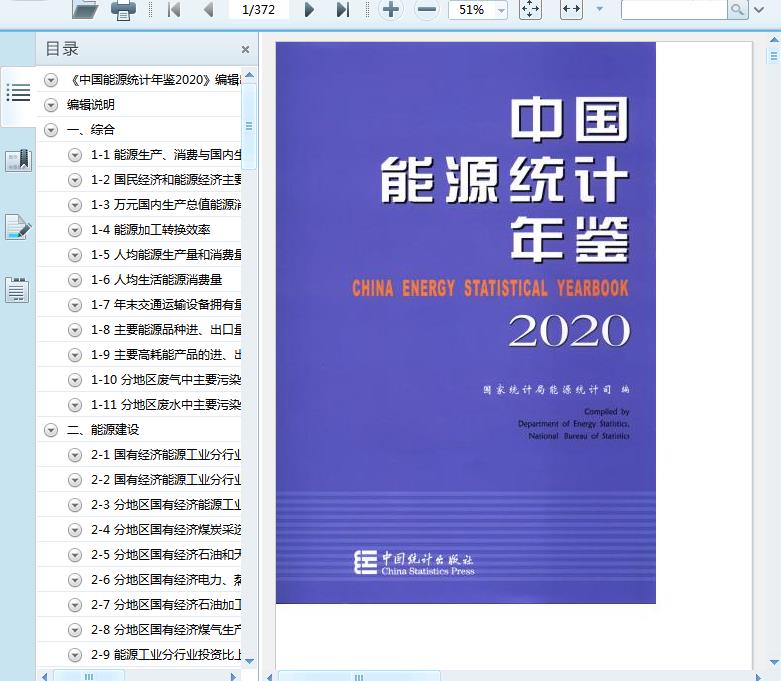Click the document vertical scrollbar thumb

coord(774,55)
